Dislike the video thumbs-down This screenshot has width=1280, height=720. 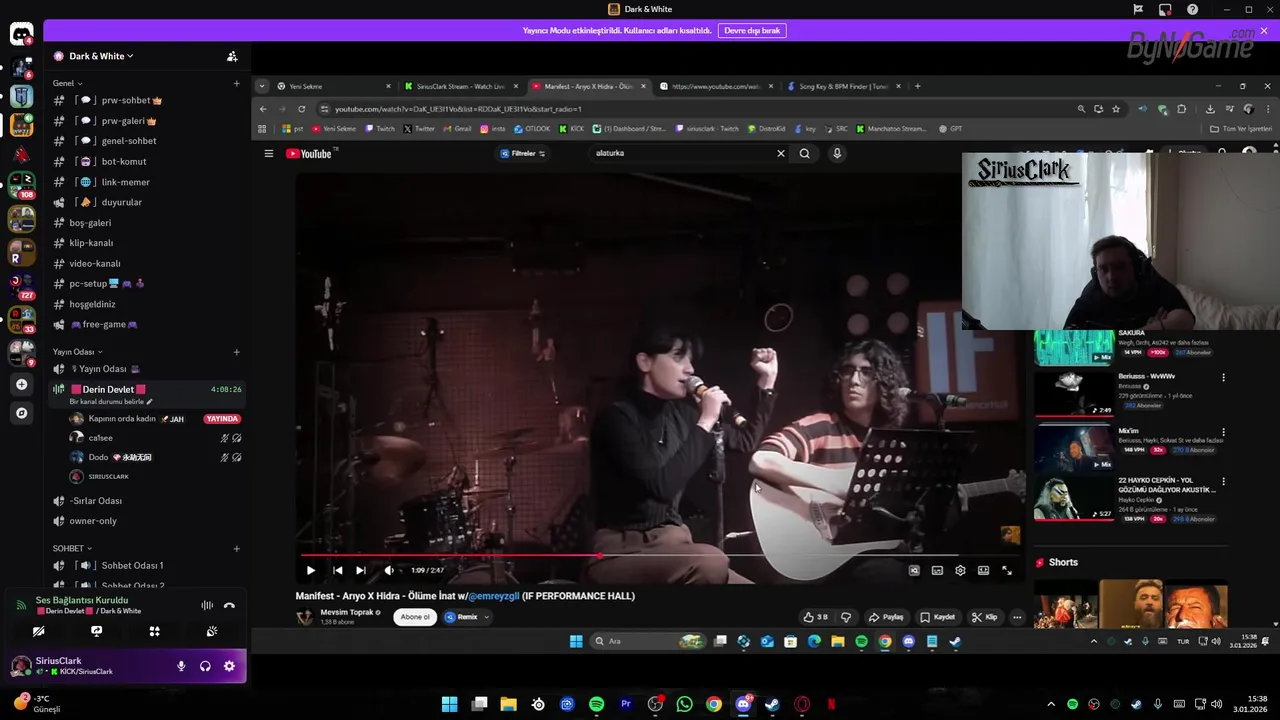pos(846,617)
